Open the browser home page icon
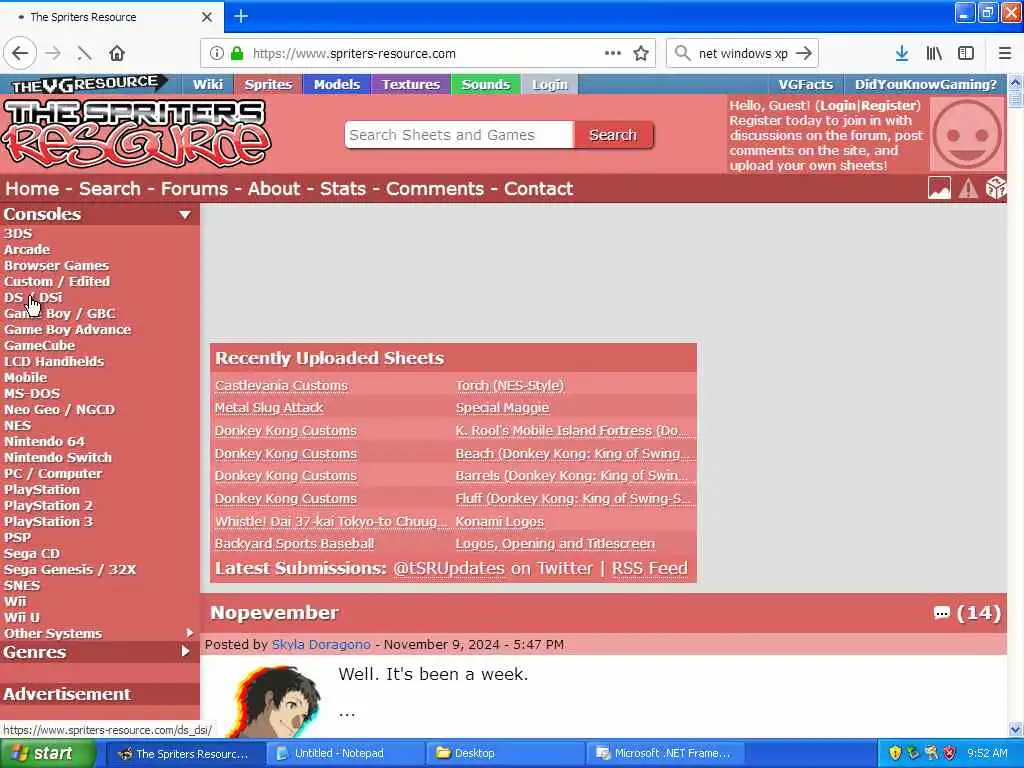Image resolution: width=1024 pixels, height=768 pixels. pos(117,54)
